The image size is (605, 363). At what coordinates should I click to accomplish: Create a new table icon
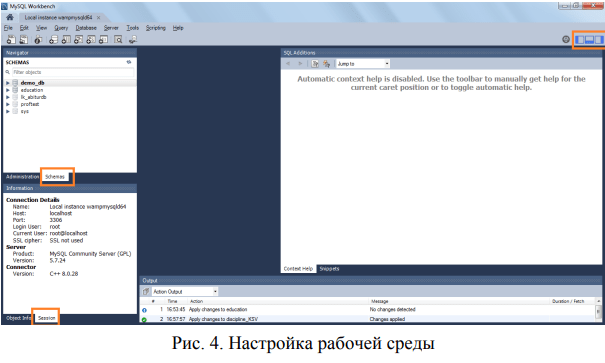click(x=66, y=39)
